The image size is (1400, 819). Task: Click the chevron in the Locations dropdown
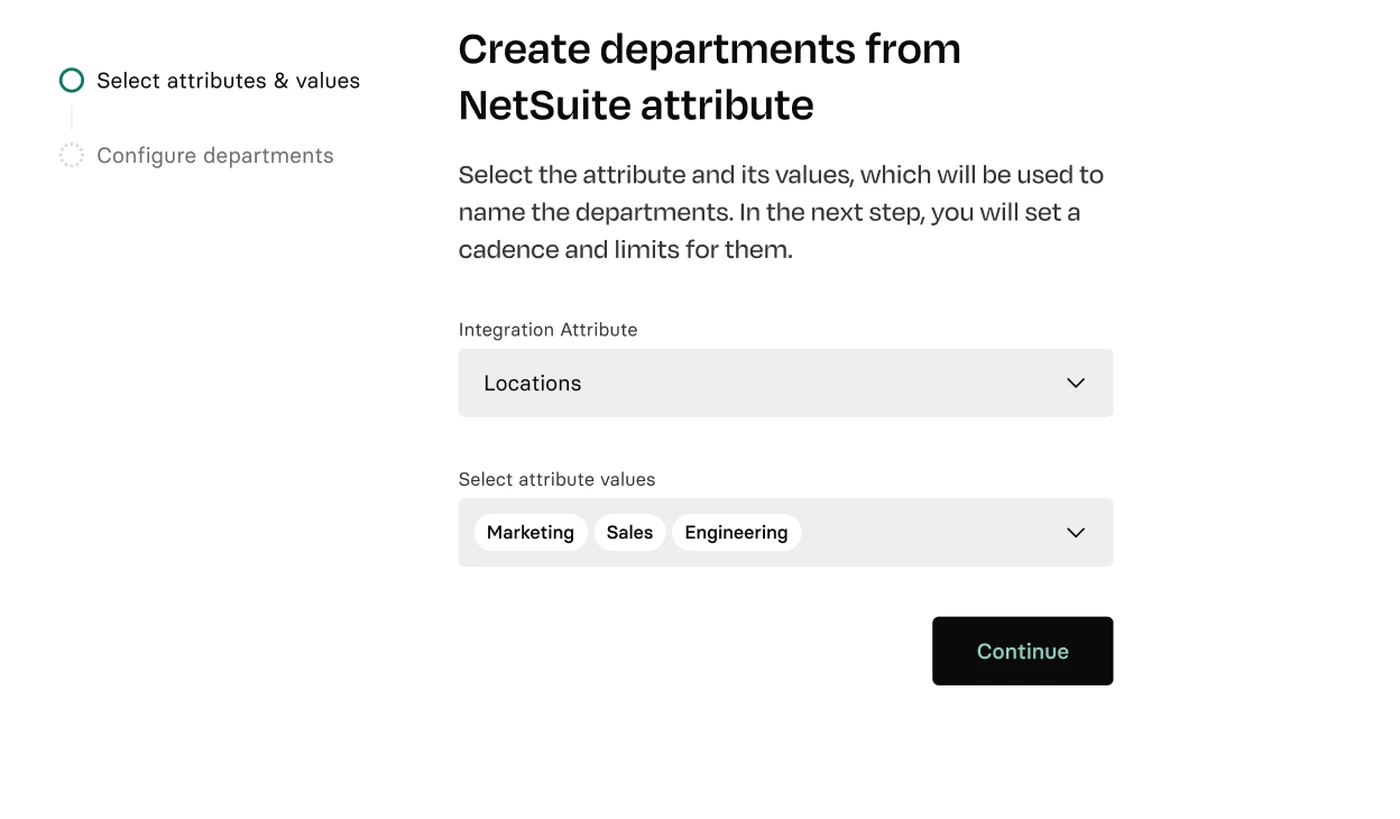tap(1076, 383)
